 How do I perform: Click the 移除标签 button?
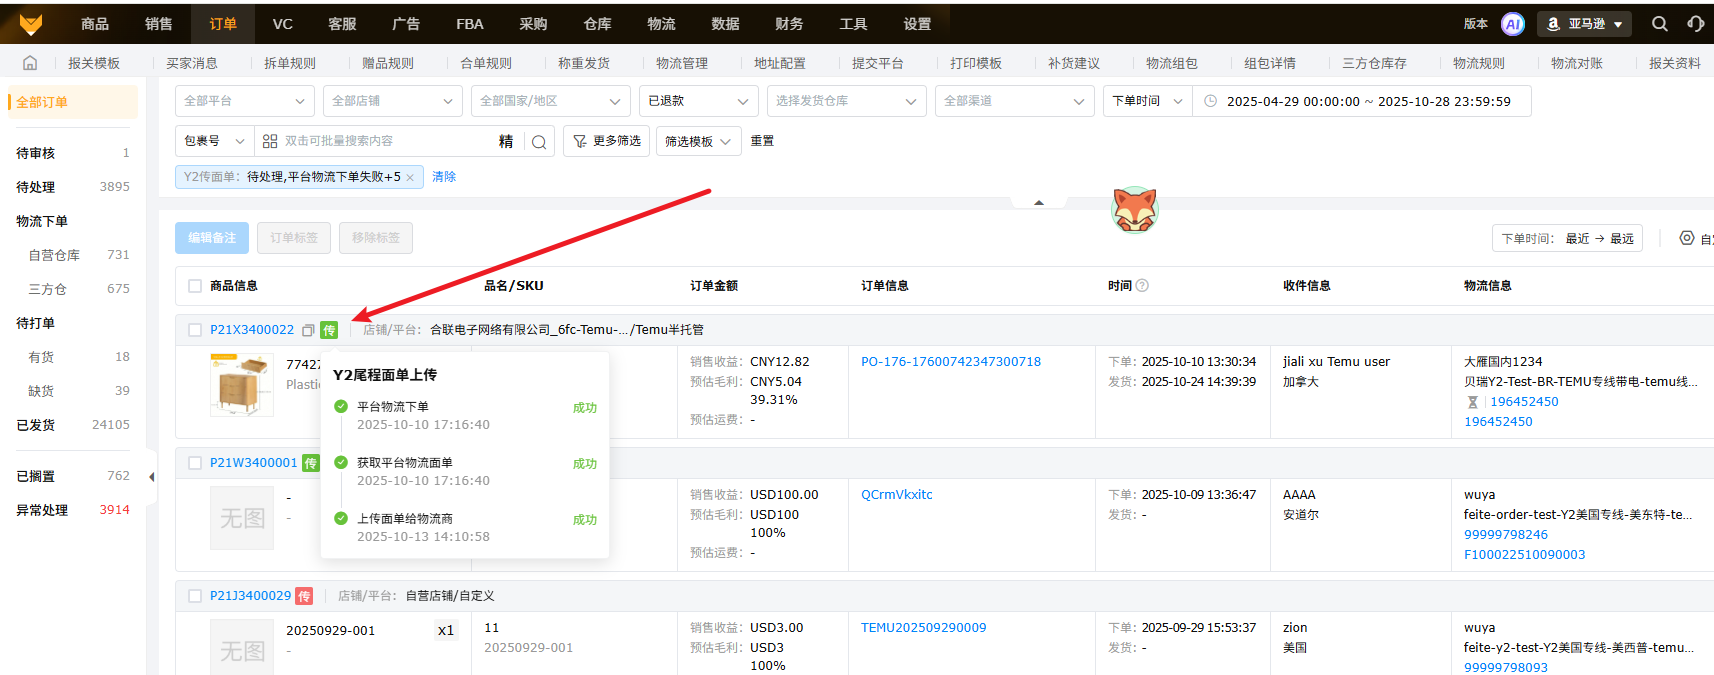[x=376, y=238]
